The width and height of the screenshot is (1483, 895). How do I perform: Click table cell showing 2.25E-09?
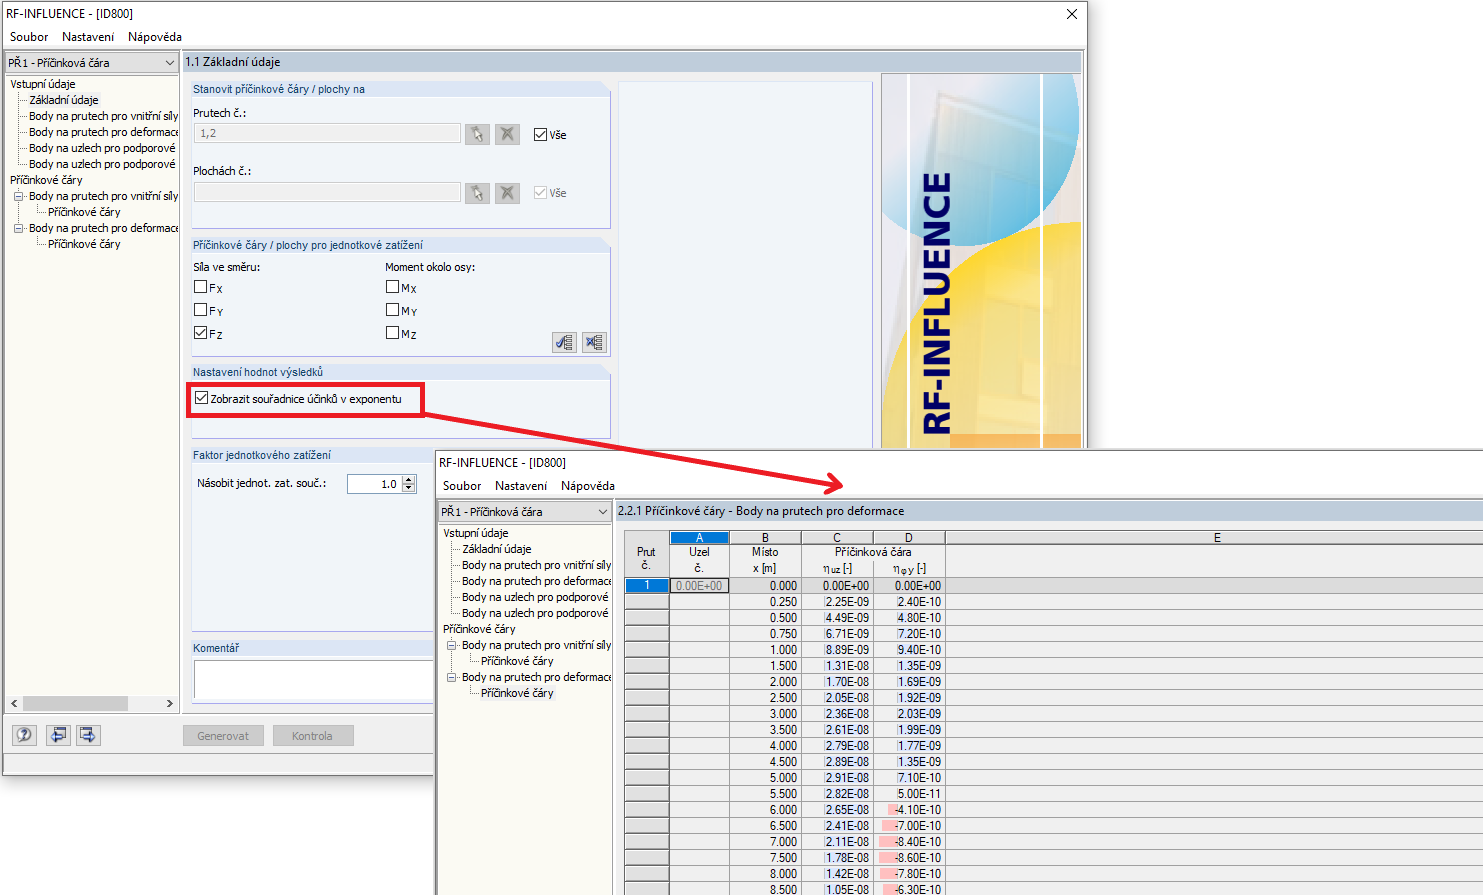[x=837, y=602]
